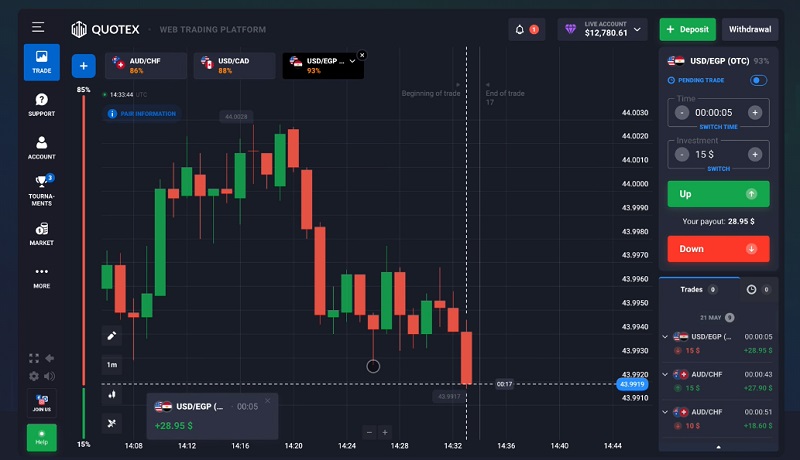Click the left arrow collapse icon
Screen dimensions: 800x460
coord(49,358)
